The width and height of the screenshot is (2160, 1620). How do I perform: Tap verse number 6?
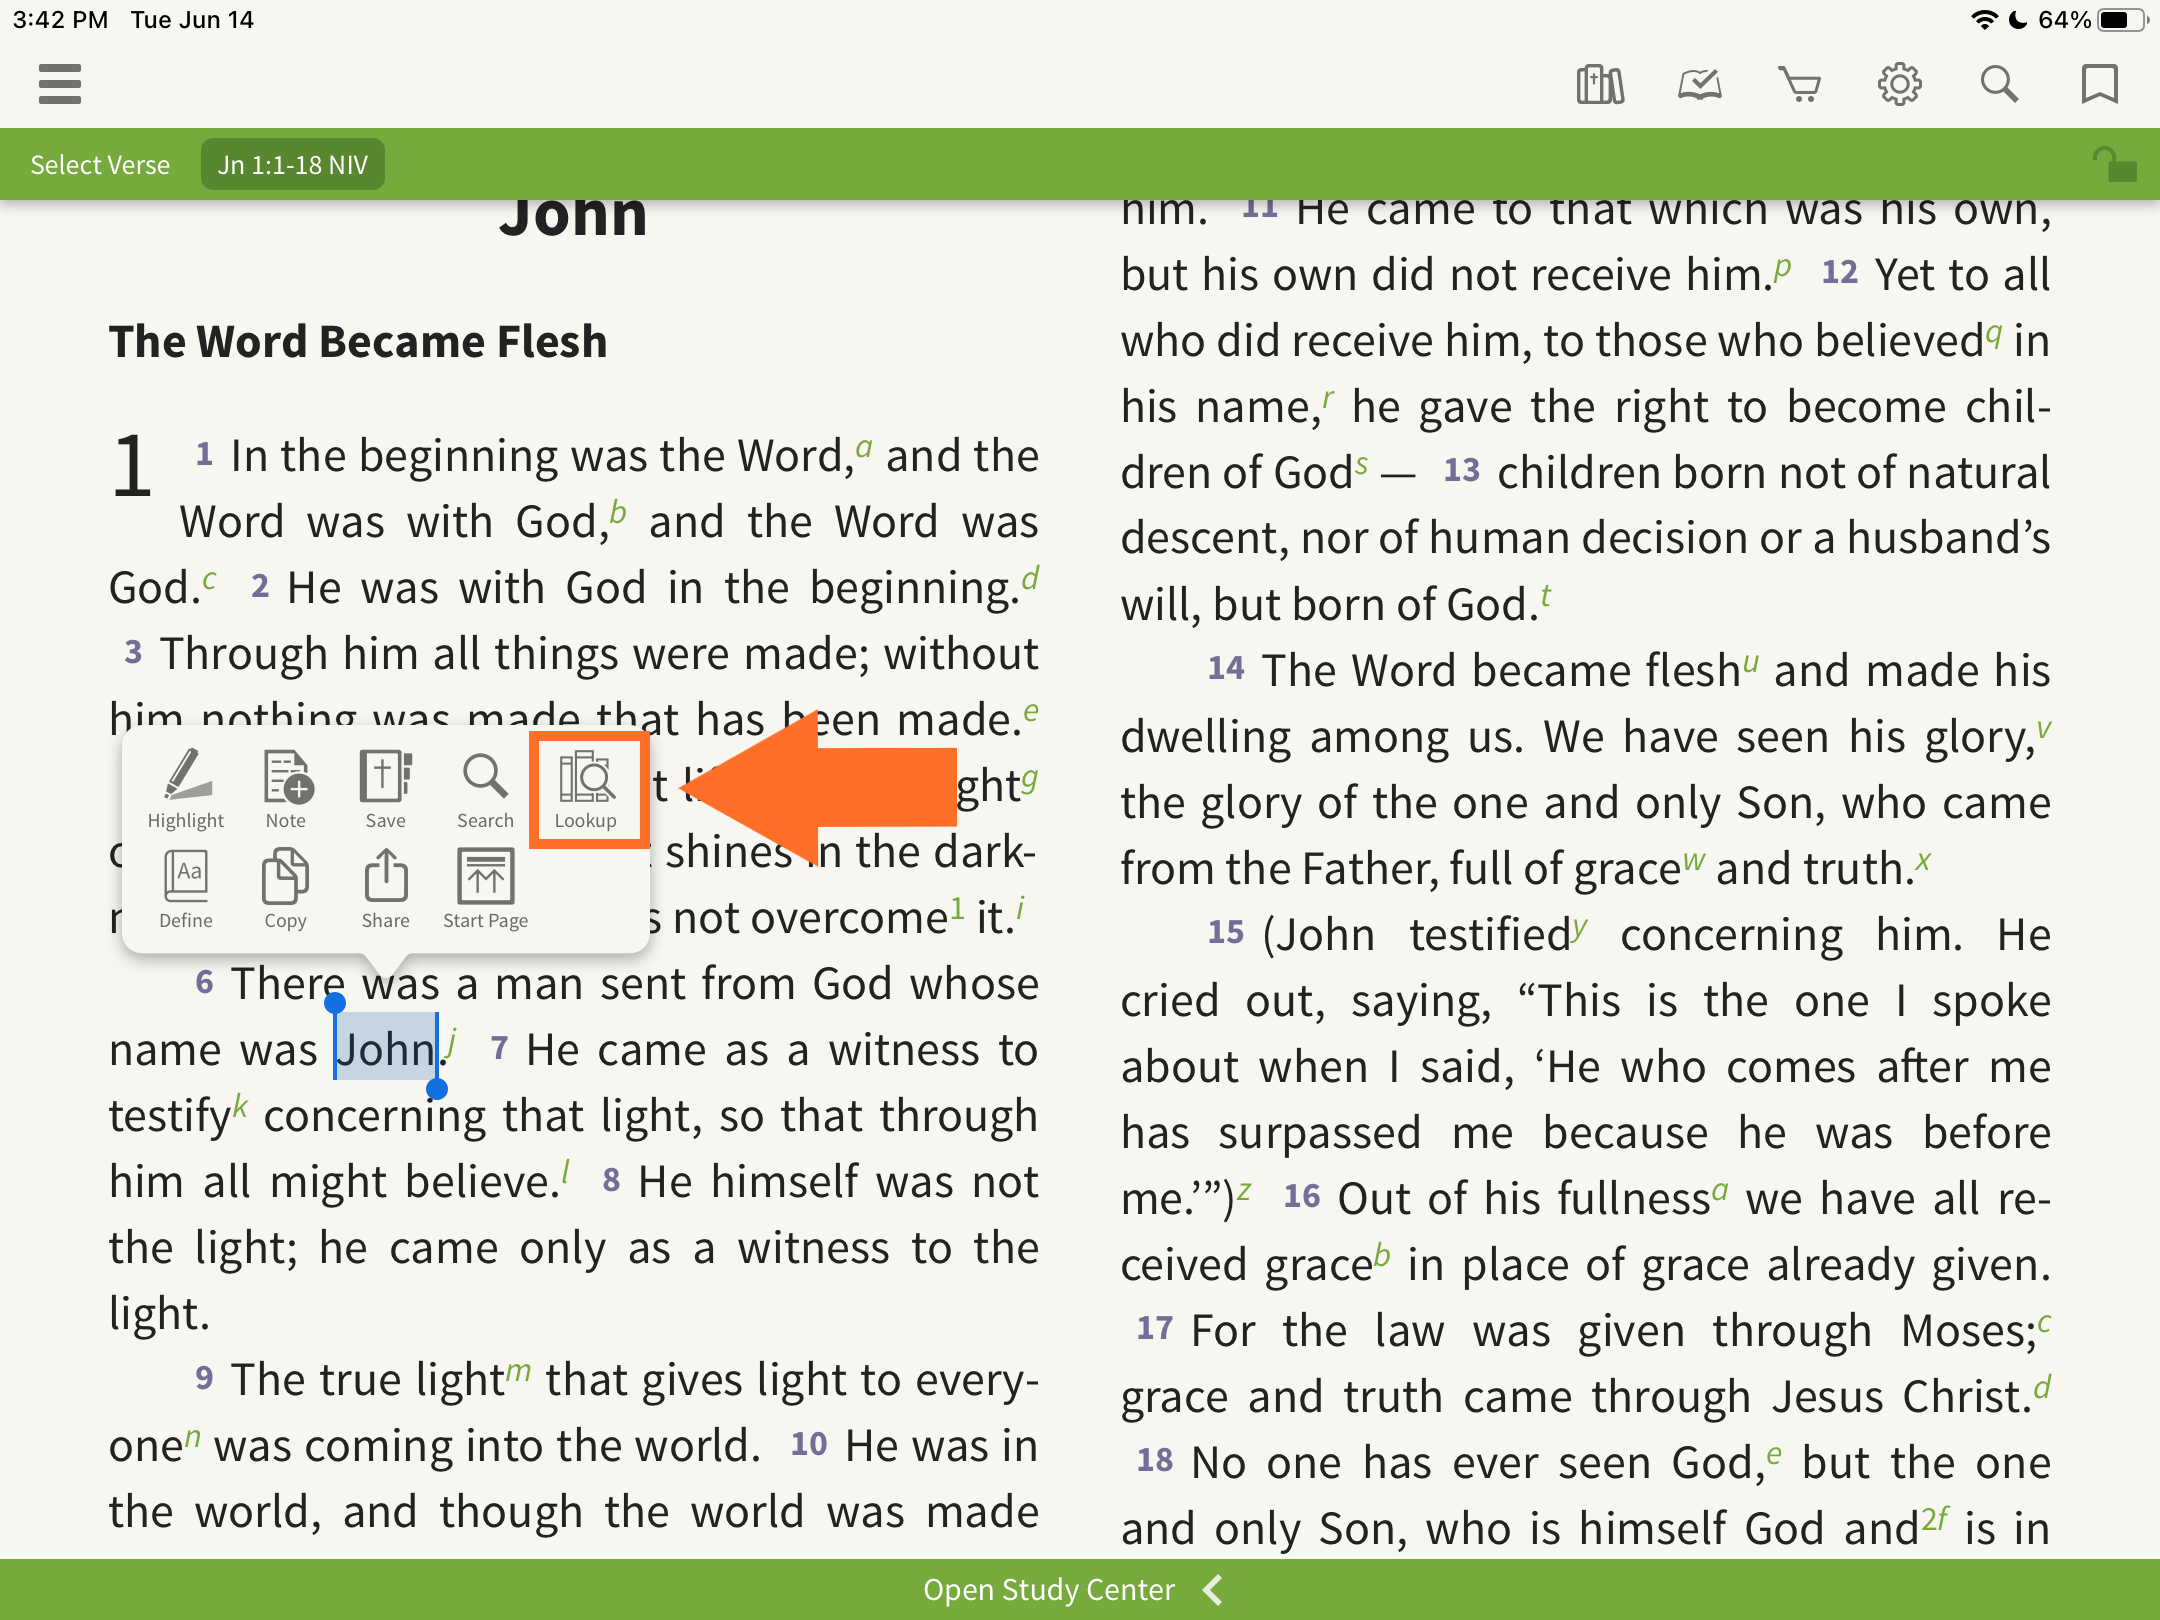[x=204, y=982]
